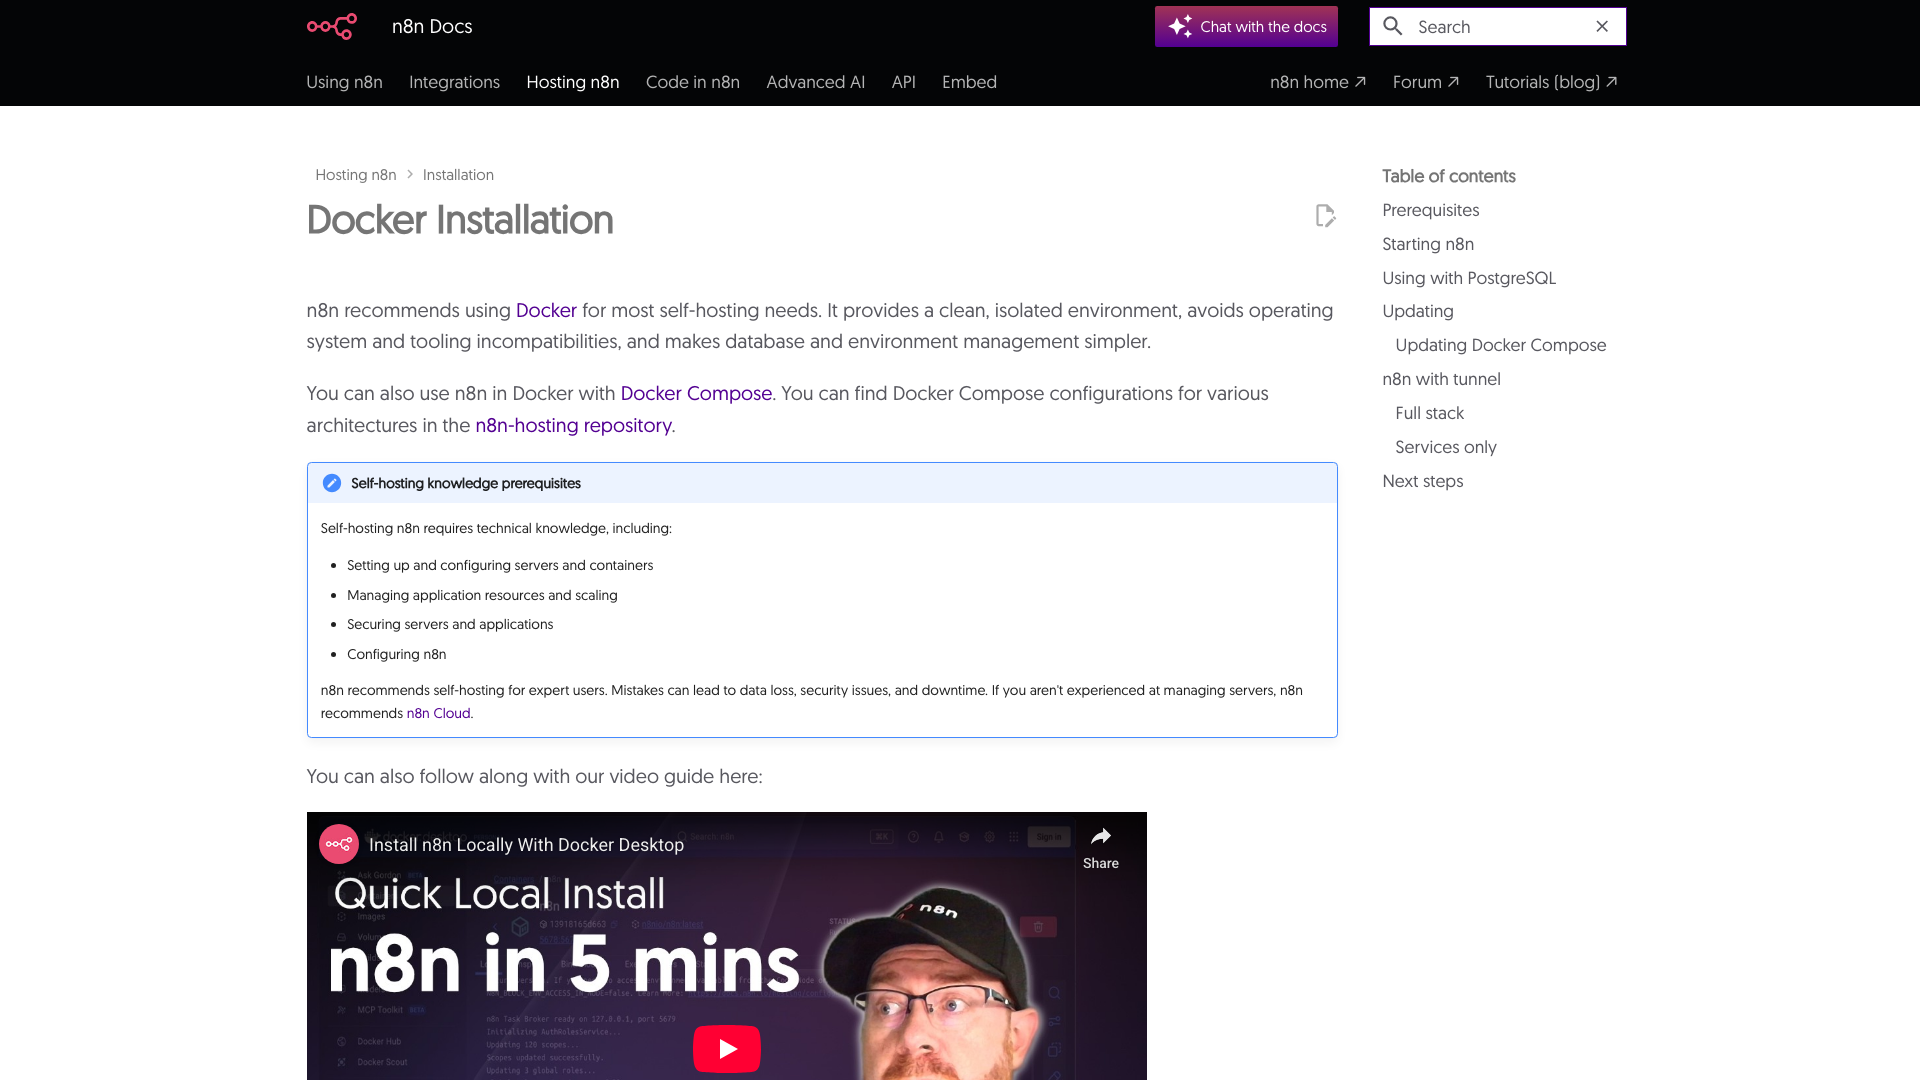1920x1080 pixels.
Task: Jump to Prerequisites section
Action: click(x=1430, y=210)
